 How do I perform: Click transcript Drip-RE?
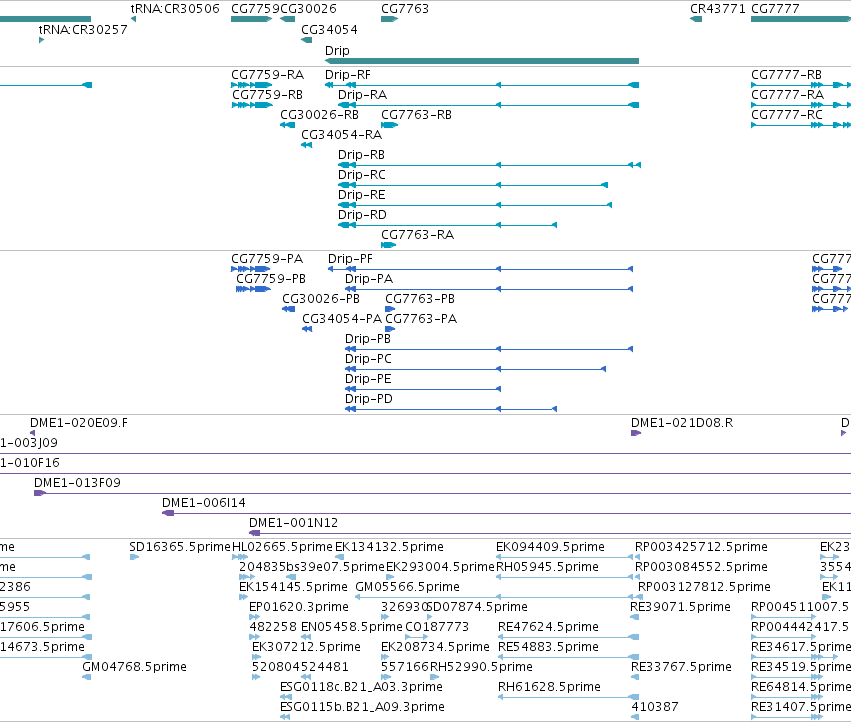(x=361, y=194)
